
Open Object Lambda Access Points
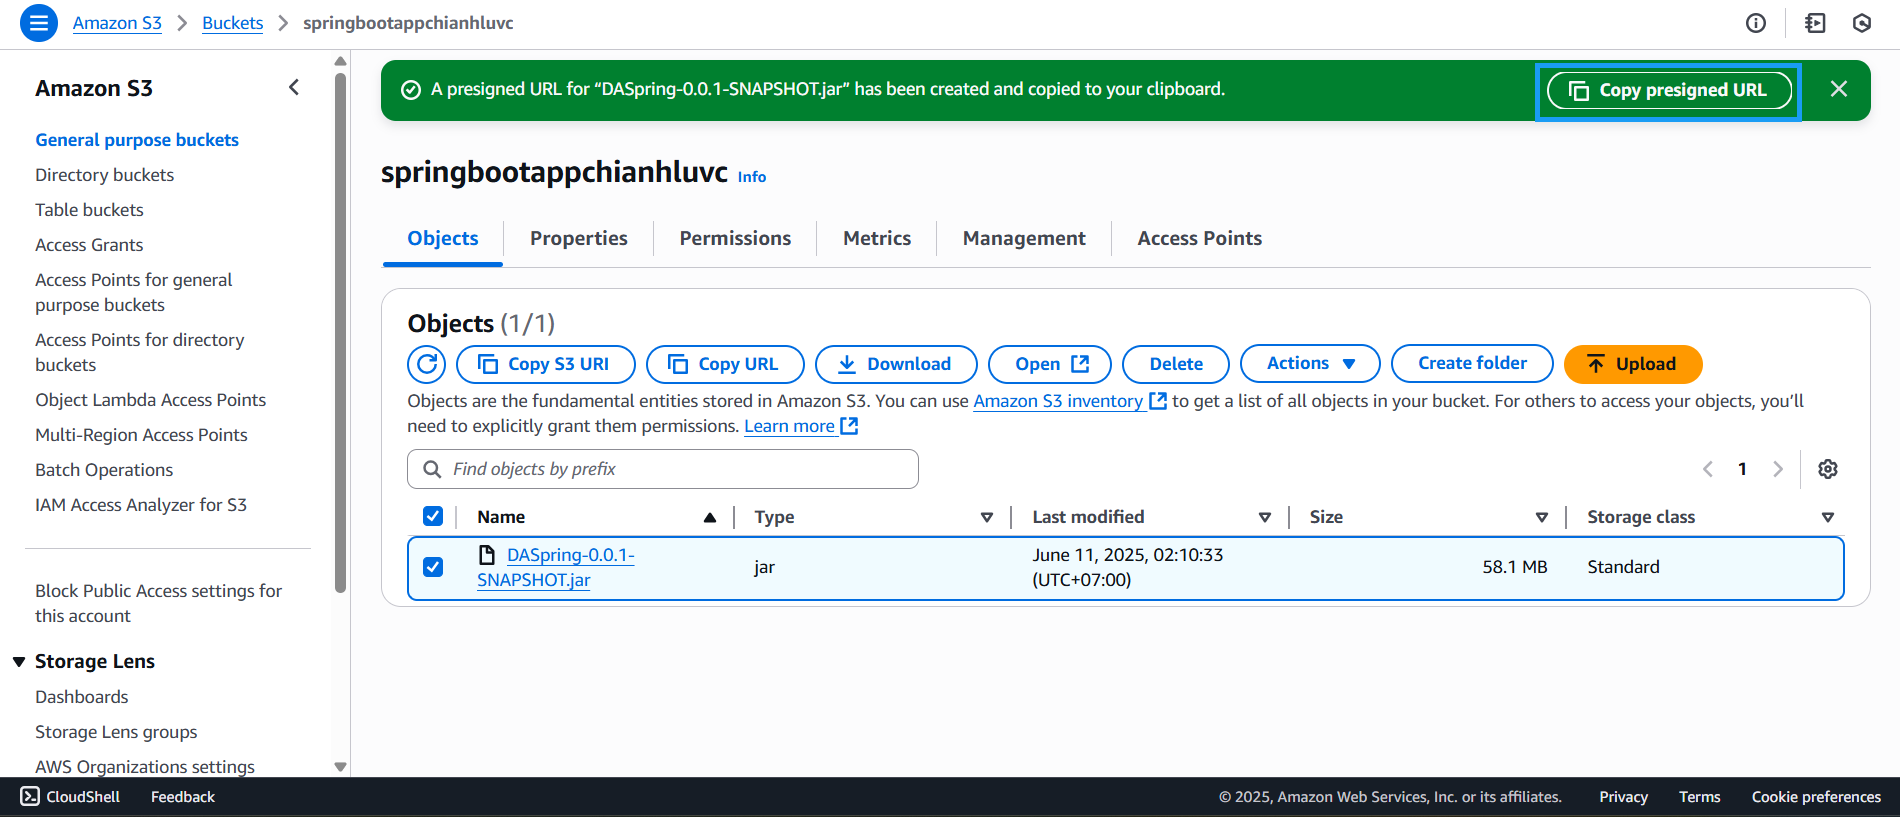[150, 400]
